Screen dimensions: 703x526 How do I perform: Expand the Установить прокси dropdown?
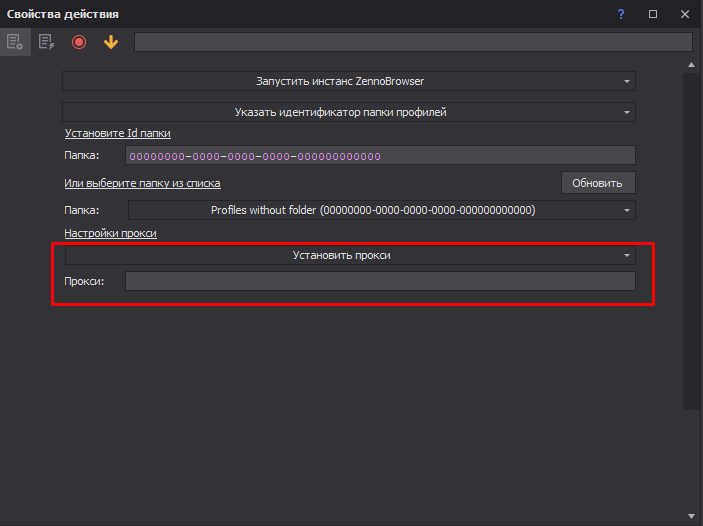[350, 255]
